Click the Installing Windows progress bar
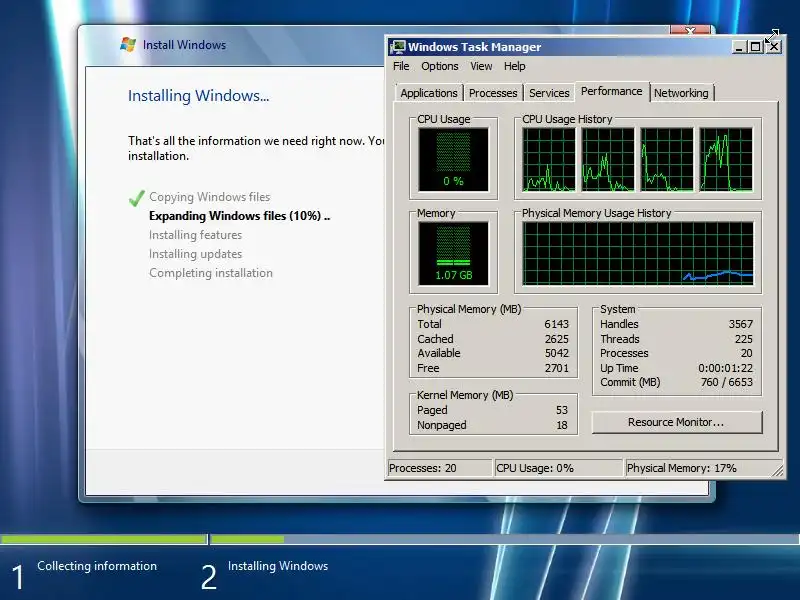Screen dimensions: 800x600 click(x=505, y=539)
